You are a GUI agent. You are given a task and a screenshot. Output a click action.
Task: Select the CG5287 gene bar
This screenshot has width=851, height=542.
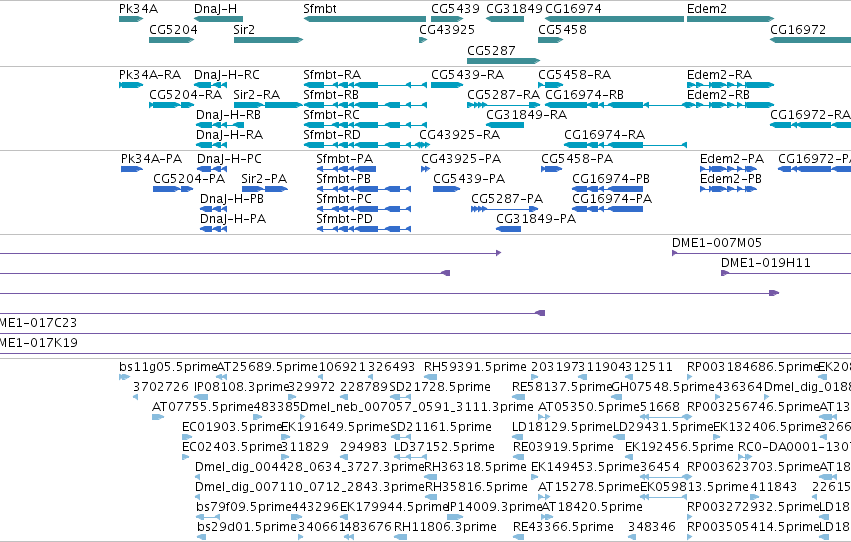pos(504,61)
